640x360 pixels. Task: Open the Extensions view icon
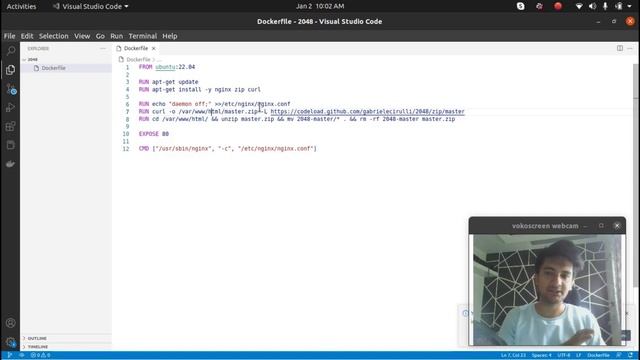click(11, 126)
